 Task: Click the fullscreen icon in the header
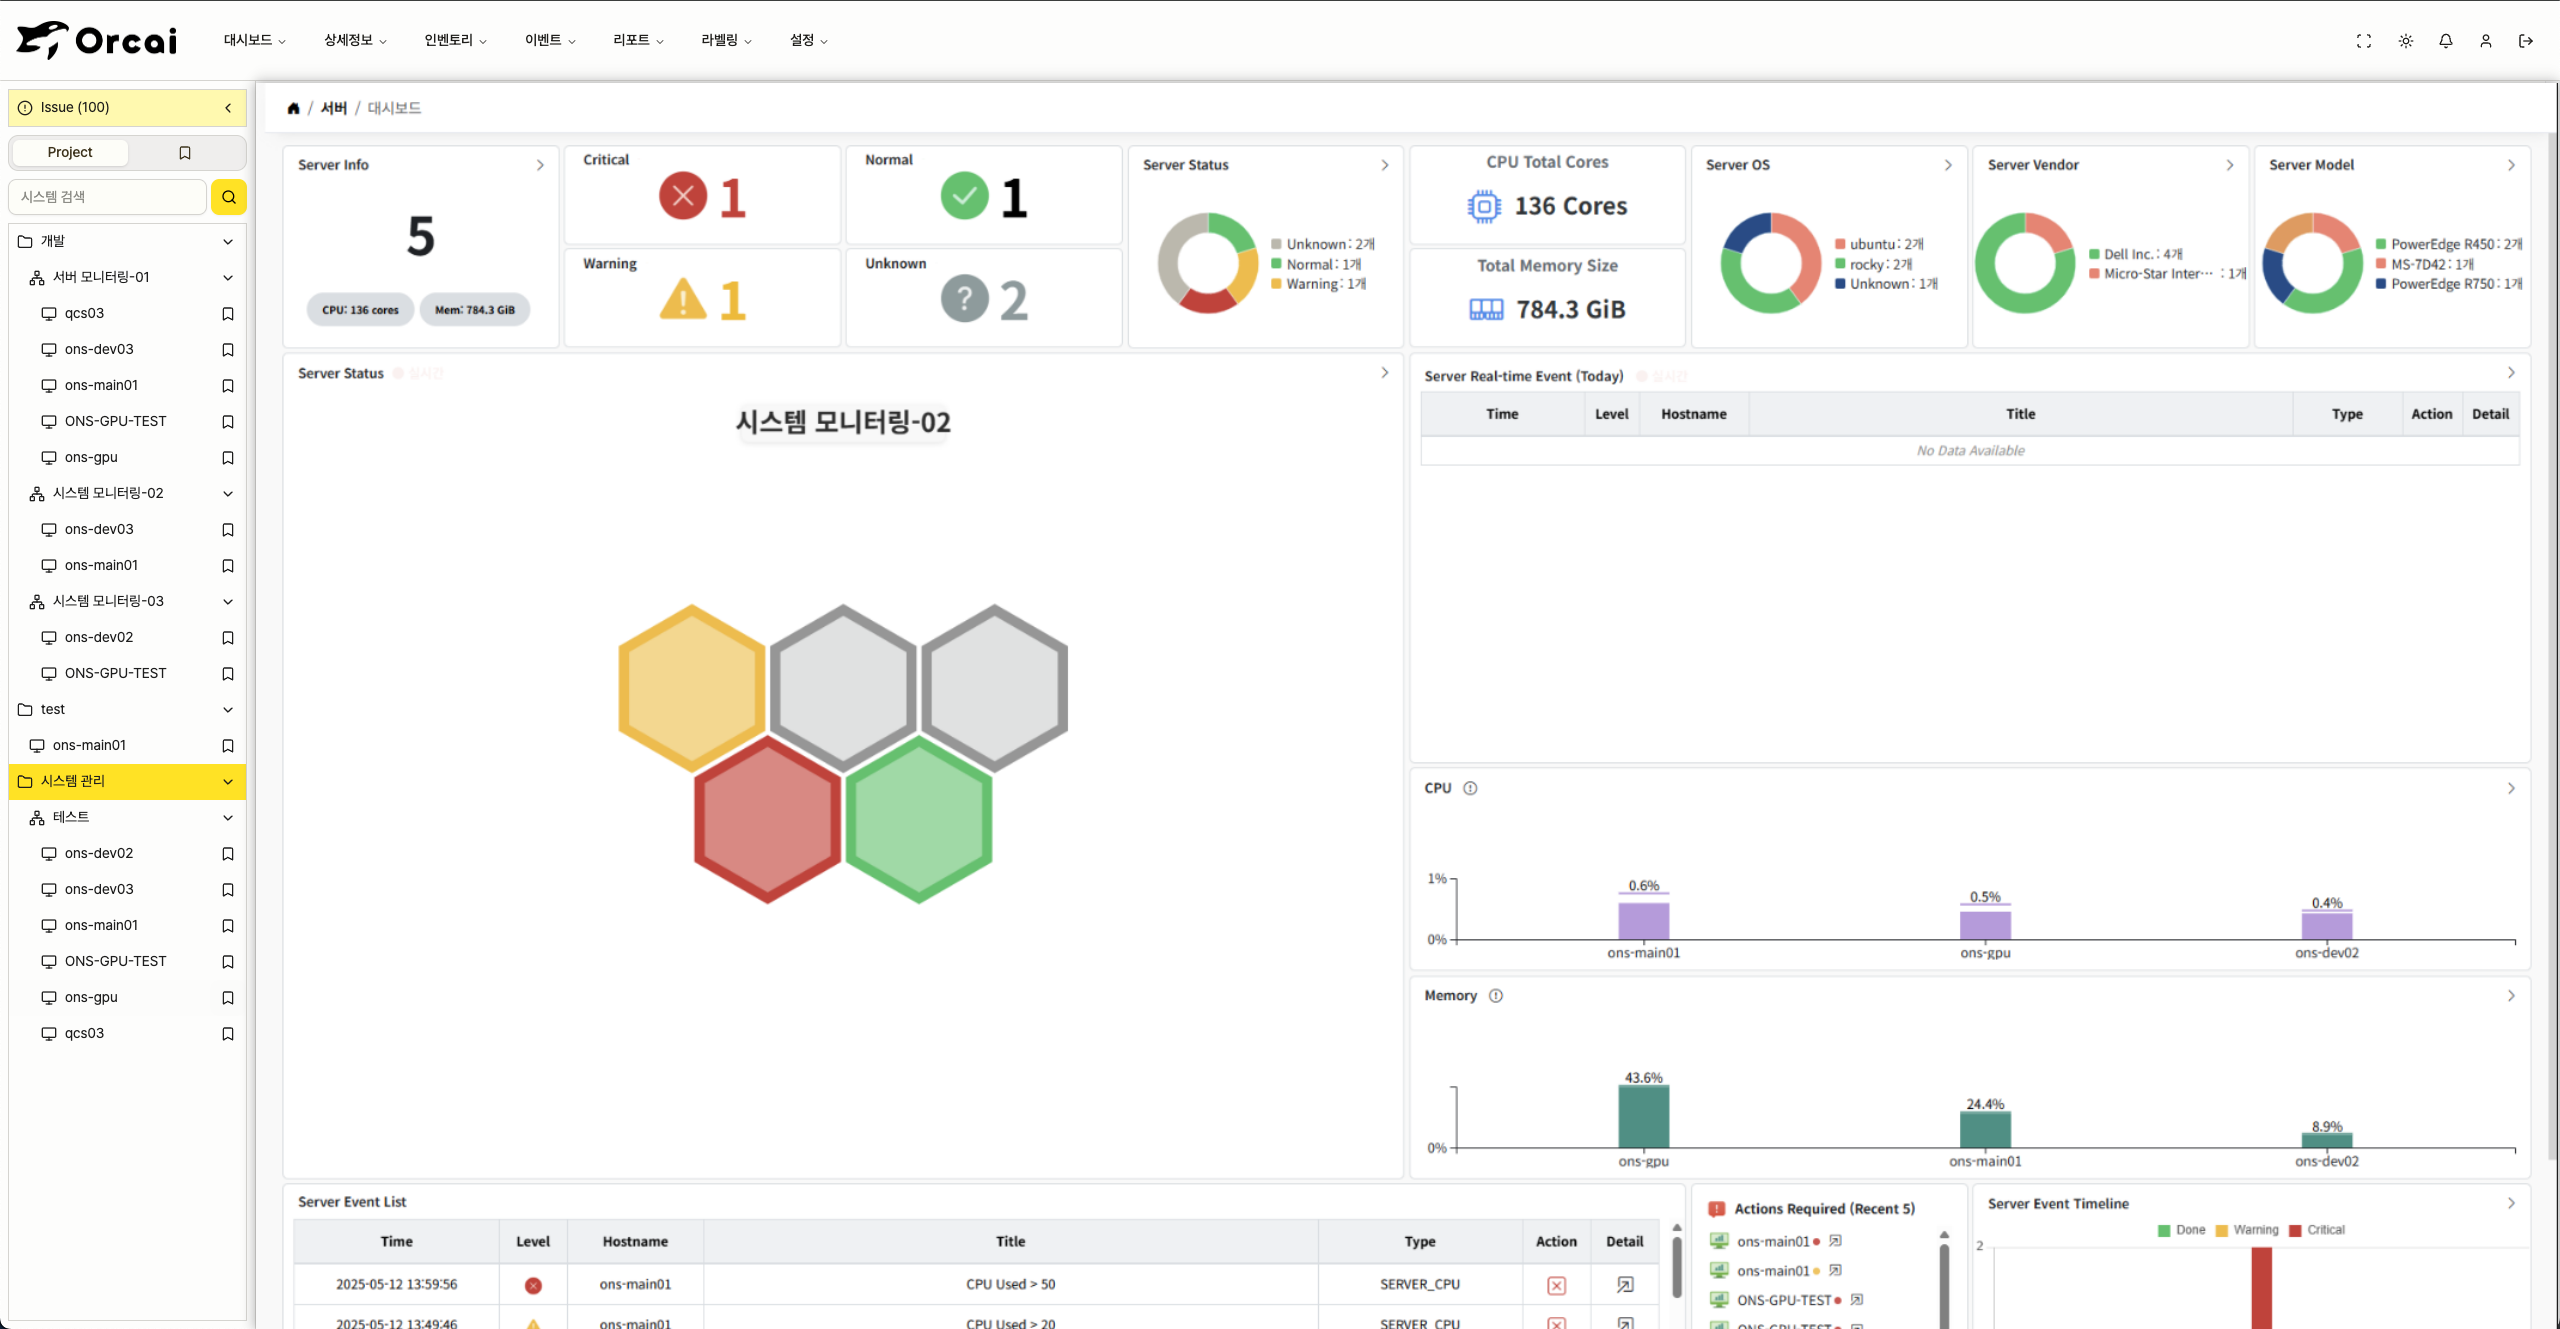click(x=2363, y=41)
